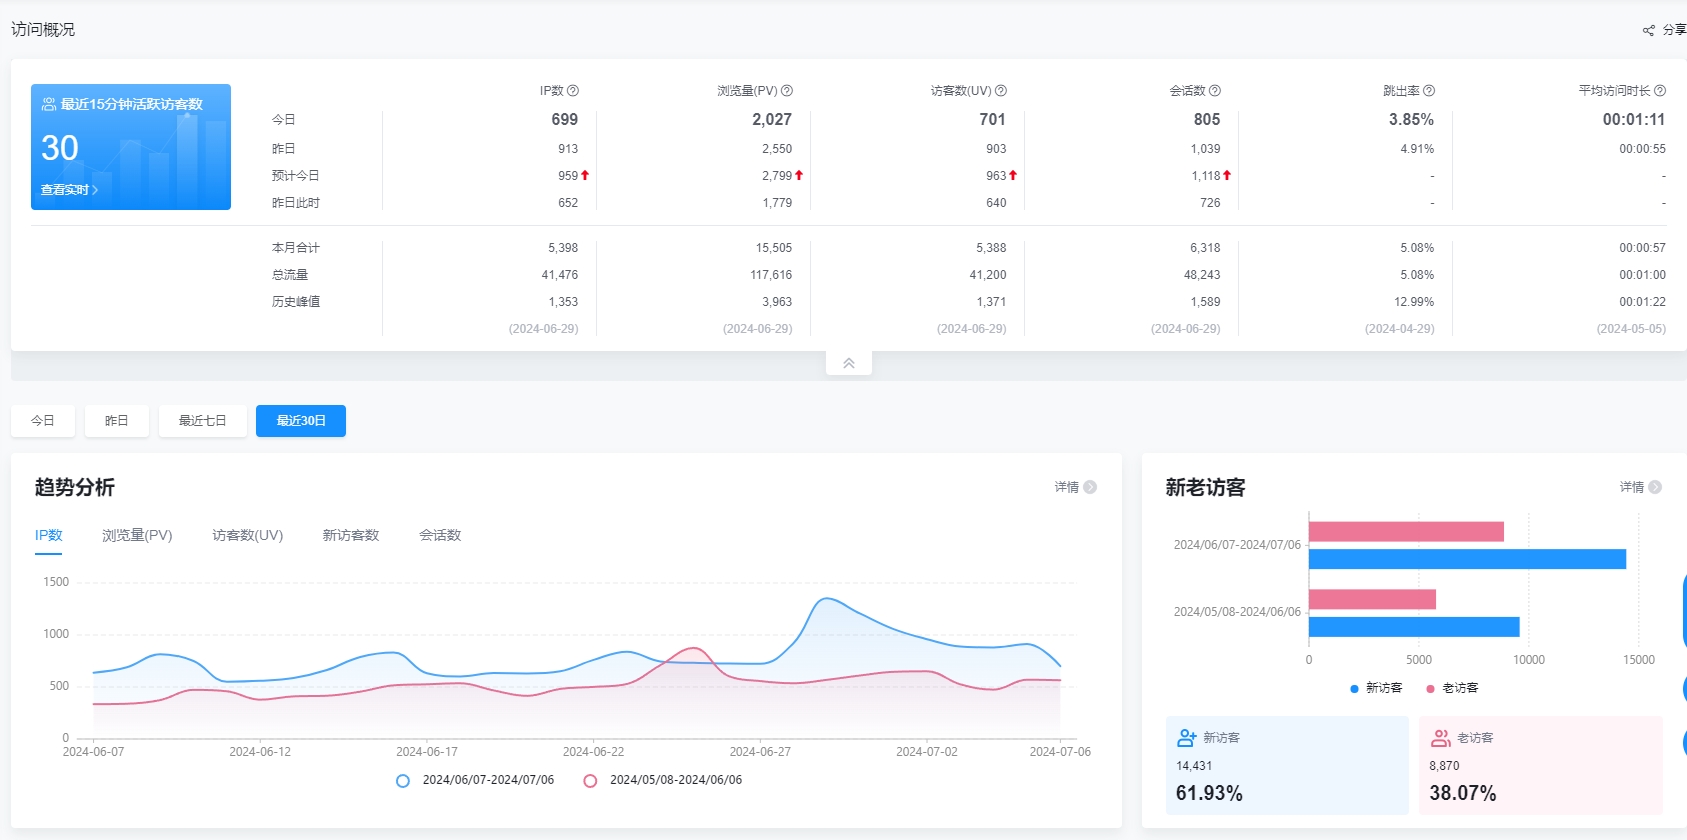Toggle 2024/05/08-2024/06/06 legend series
This screenshot has width=1687, height=840.
(663, 781)
